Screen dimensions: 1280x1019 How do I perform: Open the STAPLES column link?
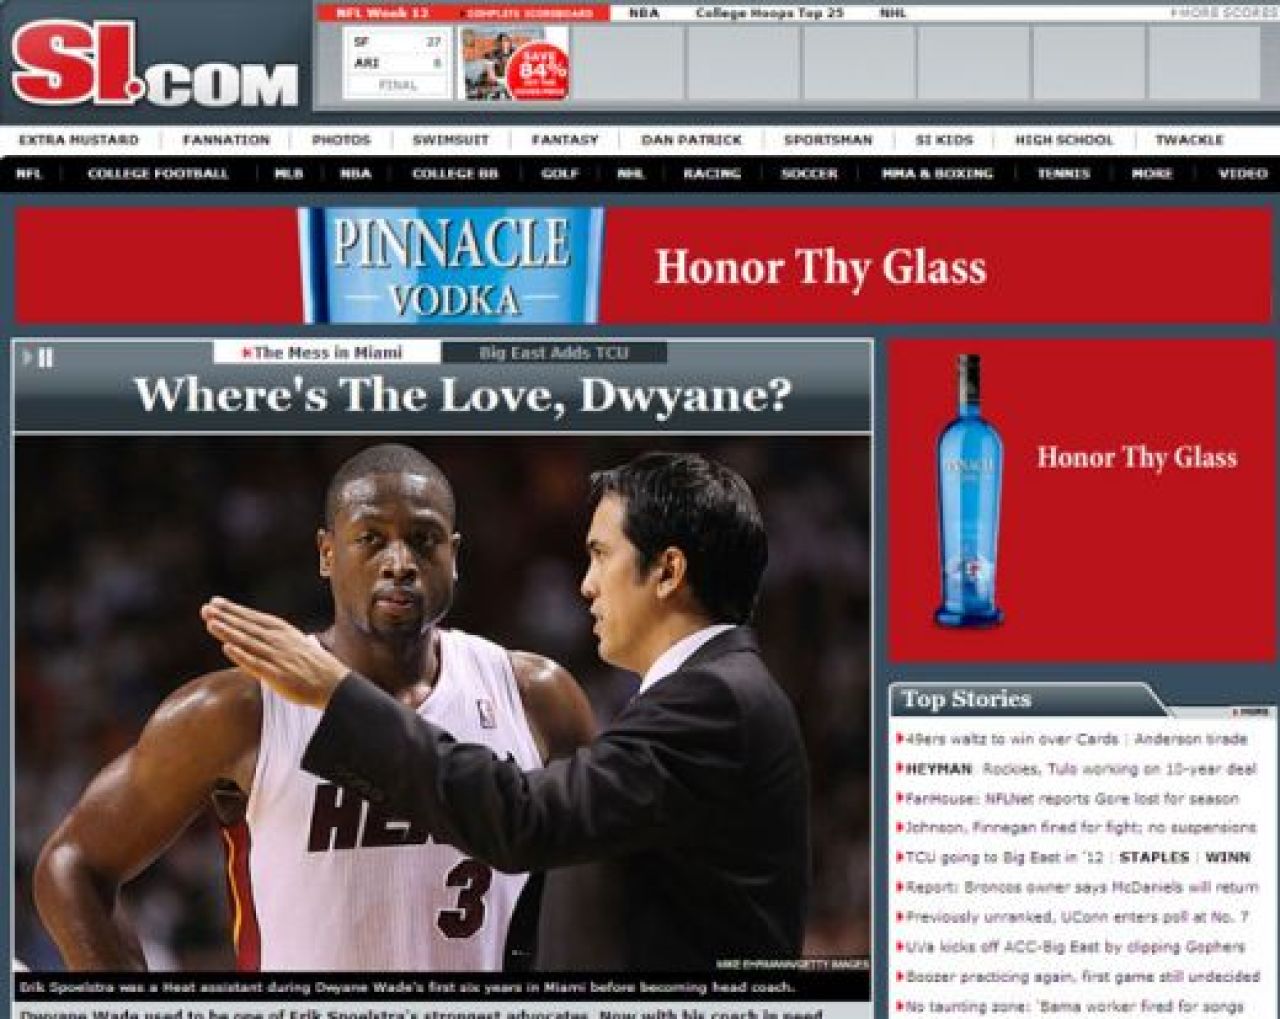coord(1154,858)
